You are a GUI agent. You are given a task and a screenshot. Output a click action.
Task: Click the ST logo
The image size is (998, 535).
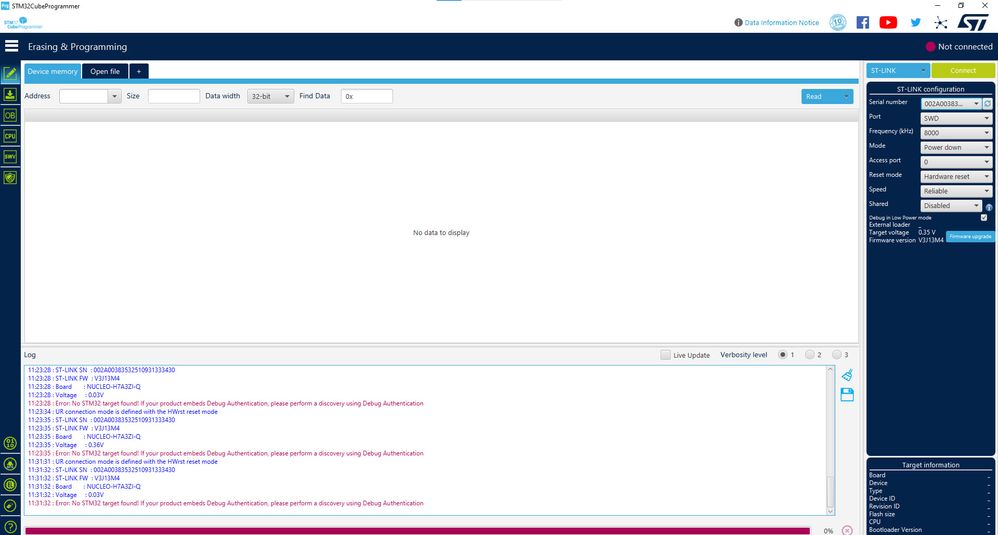click(973, 22)
